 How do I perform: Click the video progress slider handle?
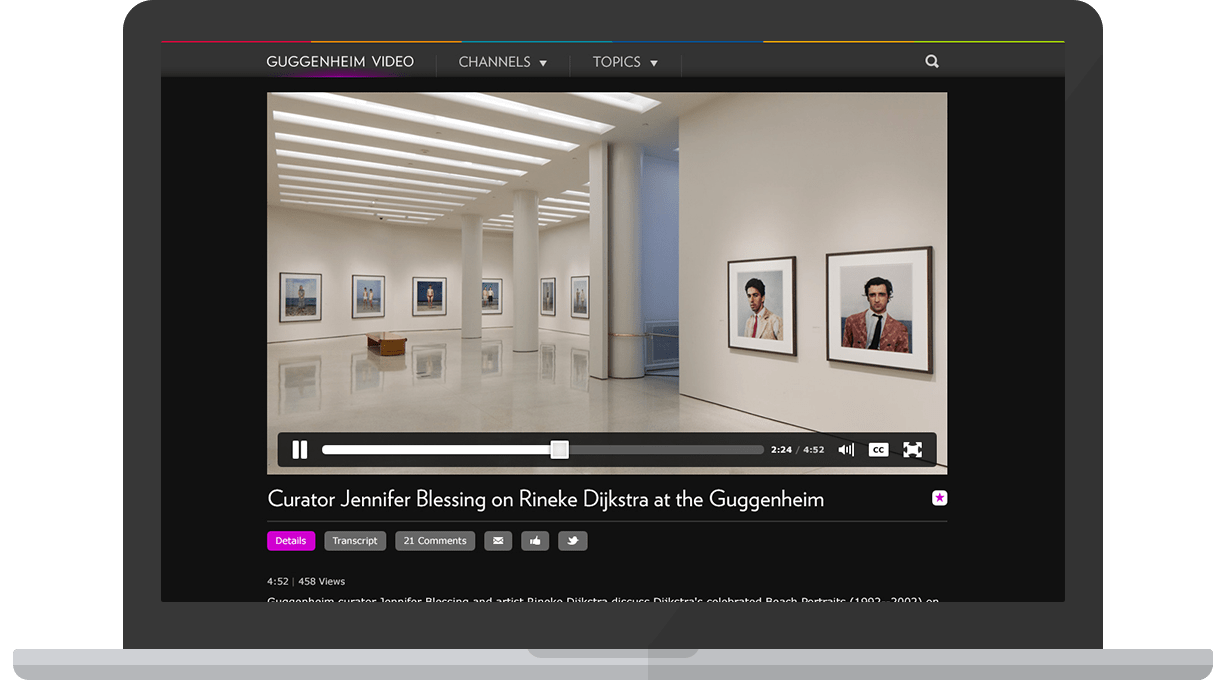pyautogui.click(x=560, y=450)
